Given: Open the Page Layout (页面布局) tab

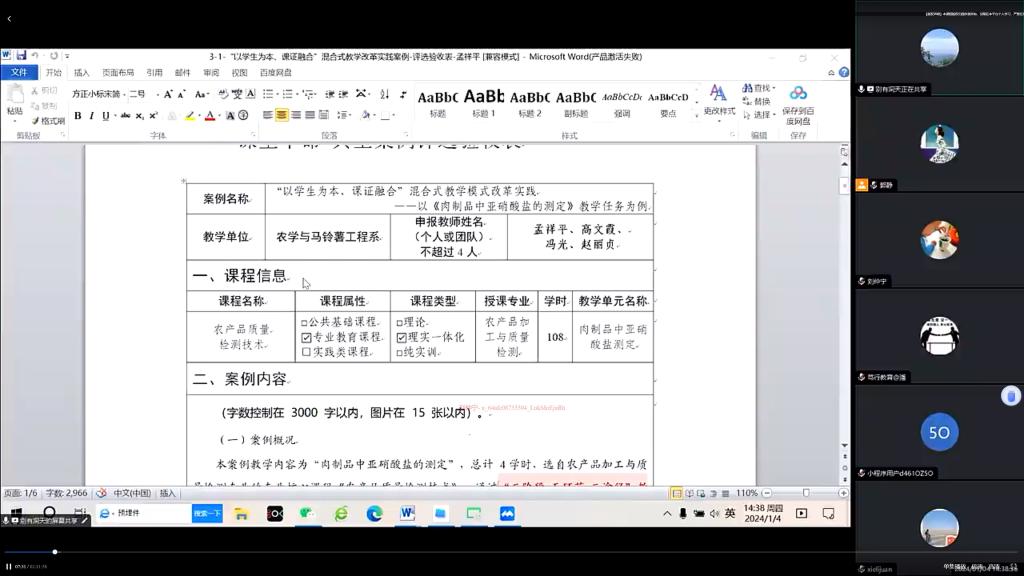Looking at the screenshot, I should [x=117, y=73].
